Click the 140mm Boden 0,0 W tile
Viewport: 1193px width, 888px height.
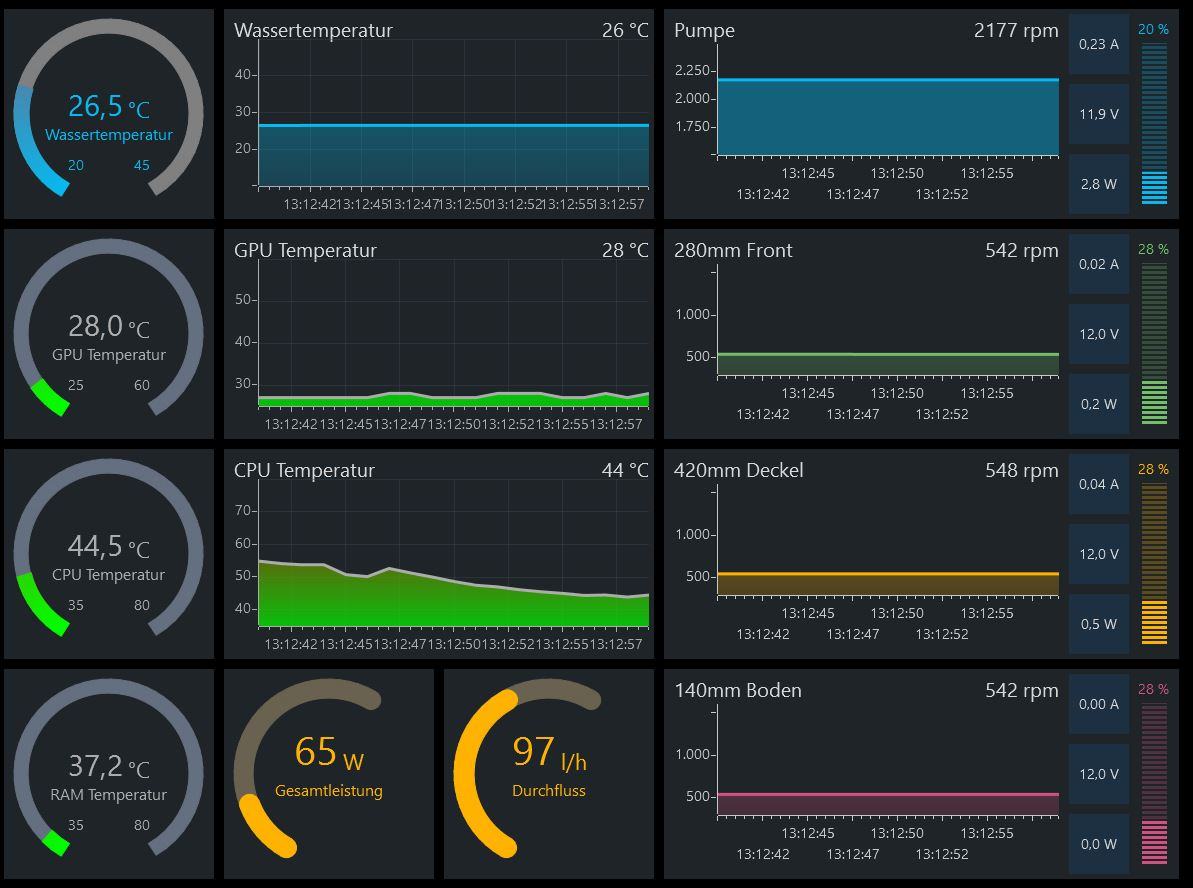[x=1099, y=844]
